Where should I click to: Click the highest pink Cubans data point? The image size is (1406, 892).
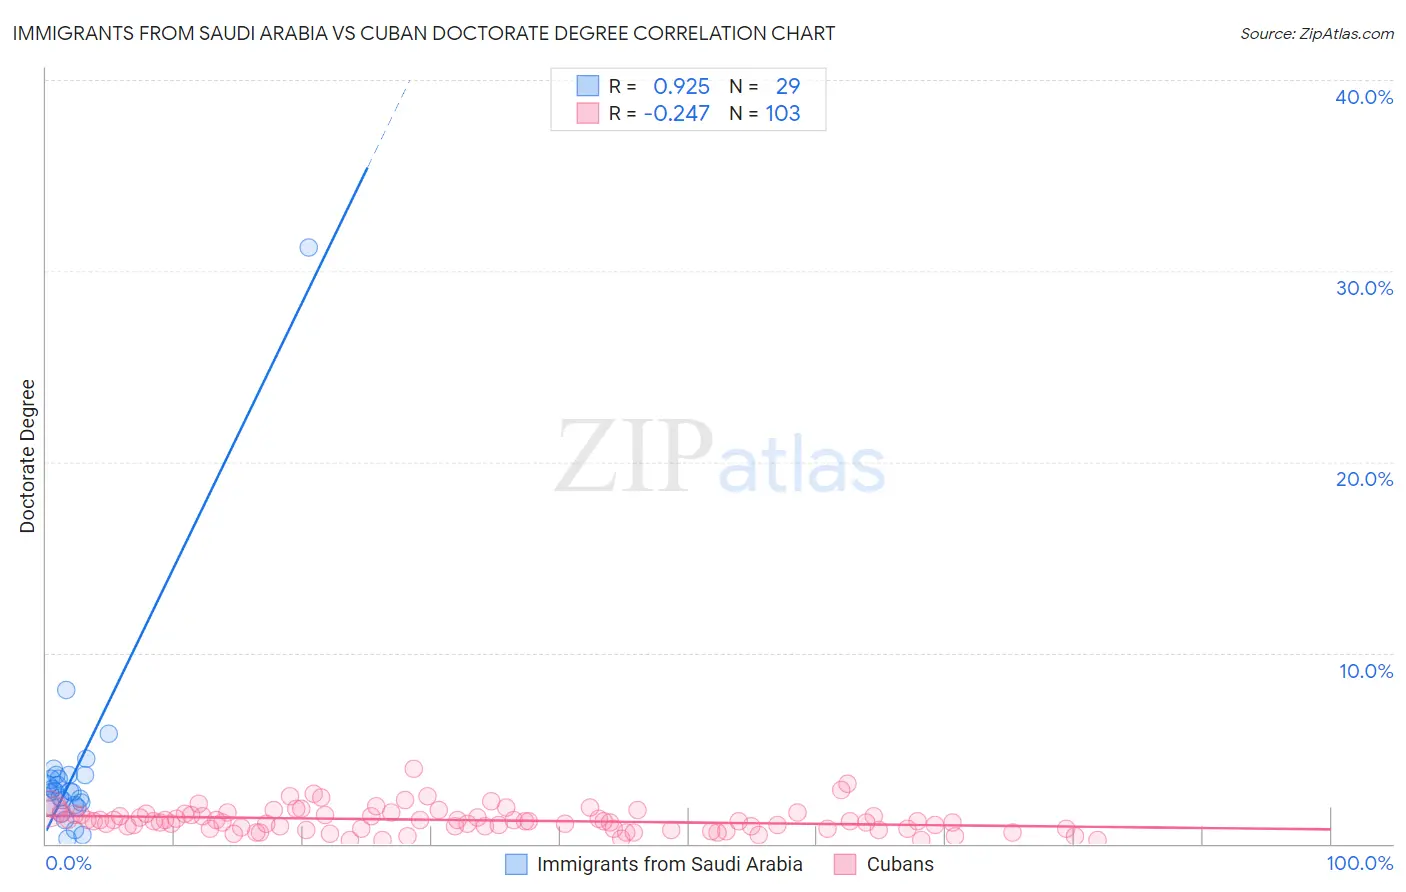[414, 768]
